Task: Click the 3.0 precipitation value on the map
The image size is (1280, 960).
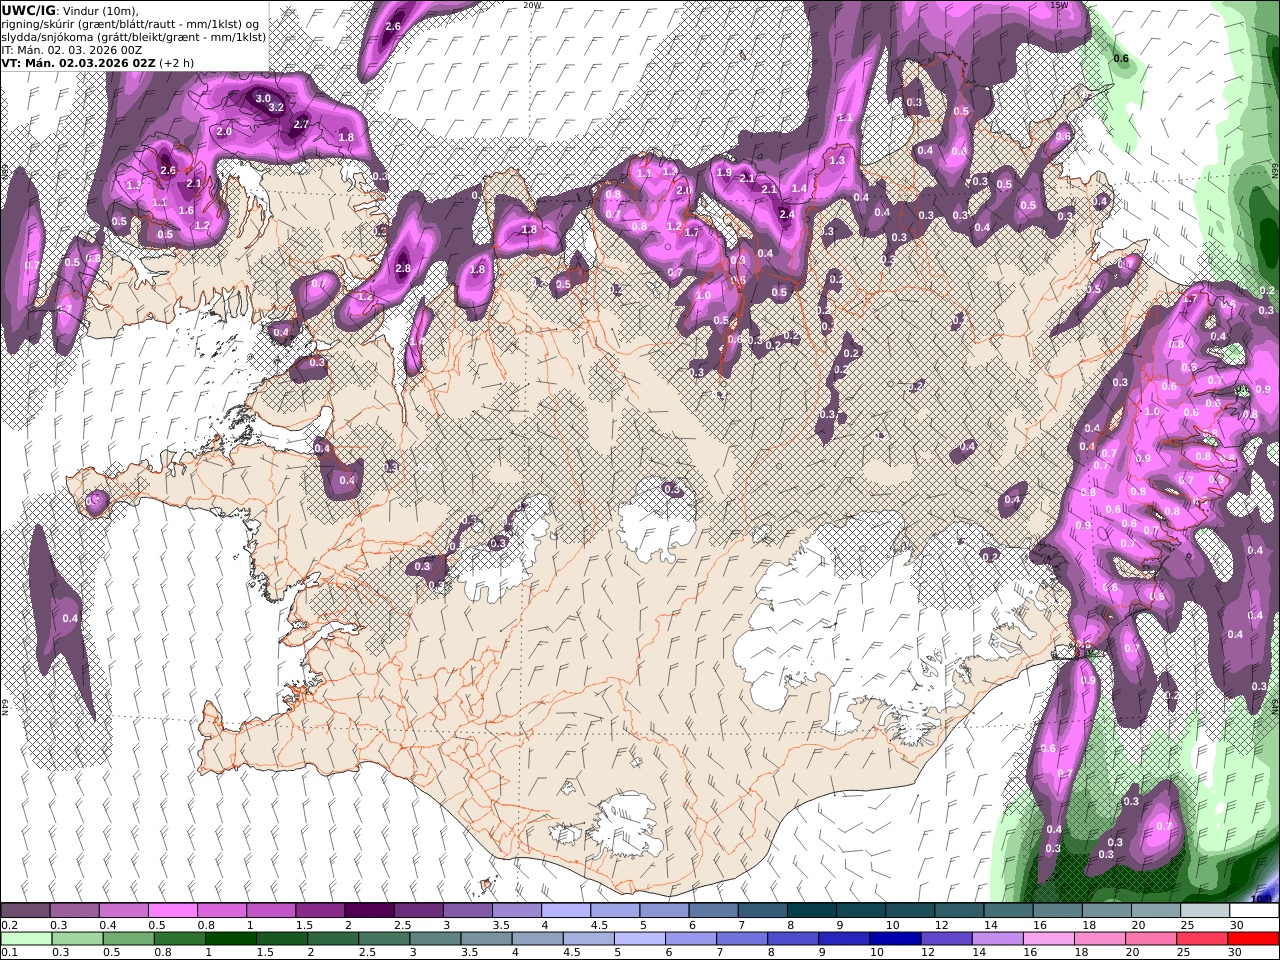Action: 263,99
